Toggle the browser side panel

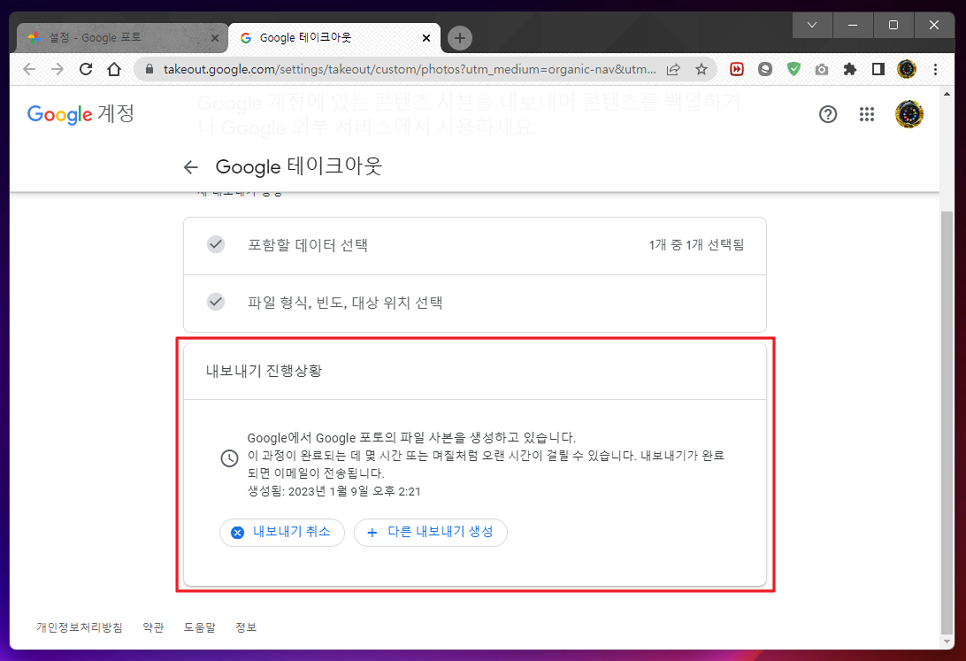point(879,69)
